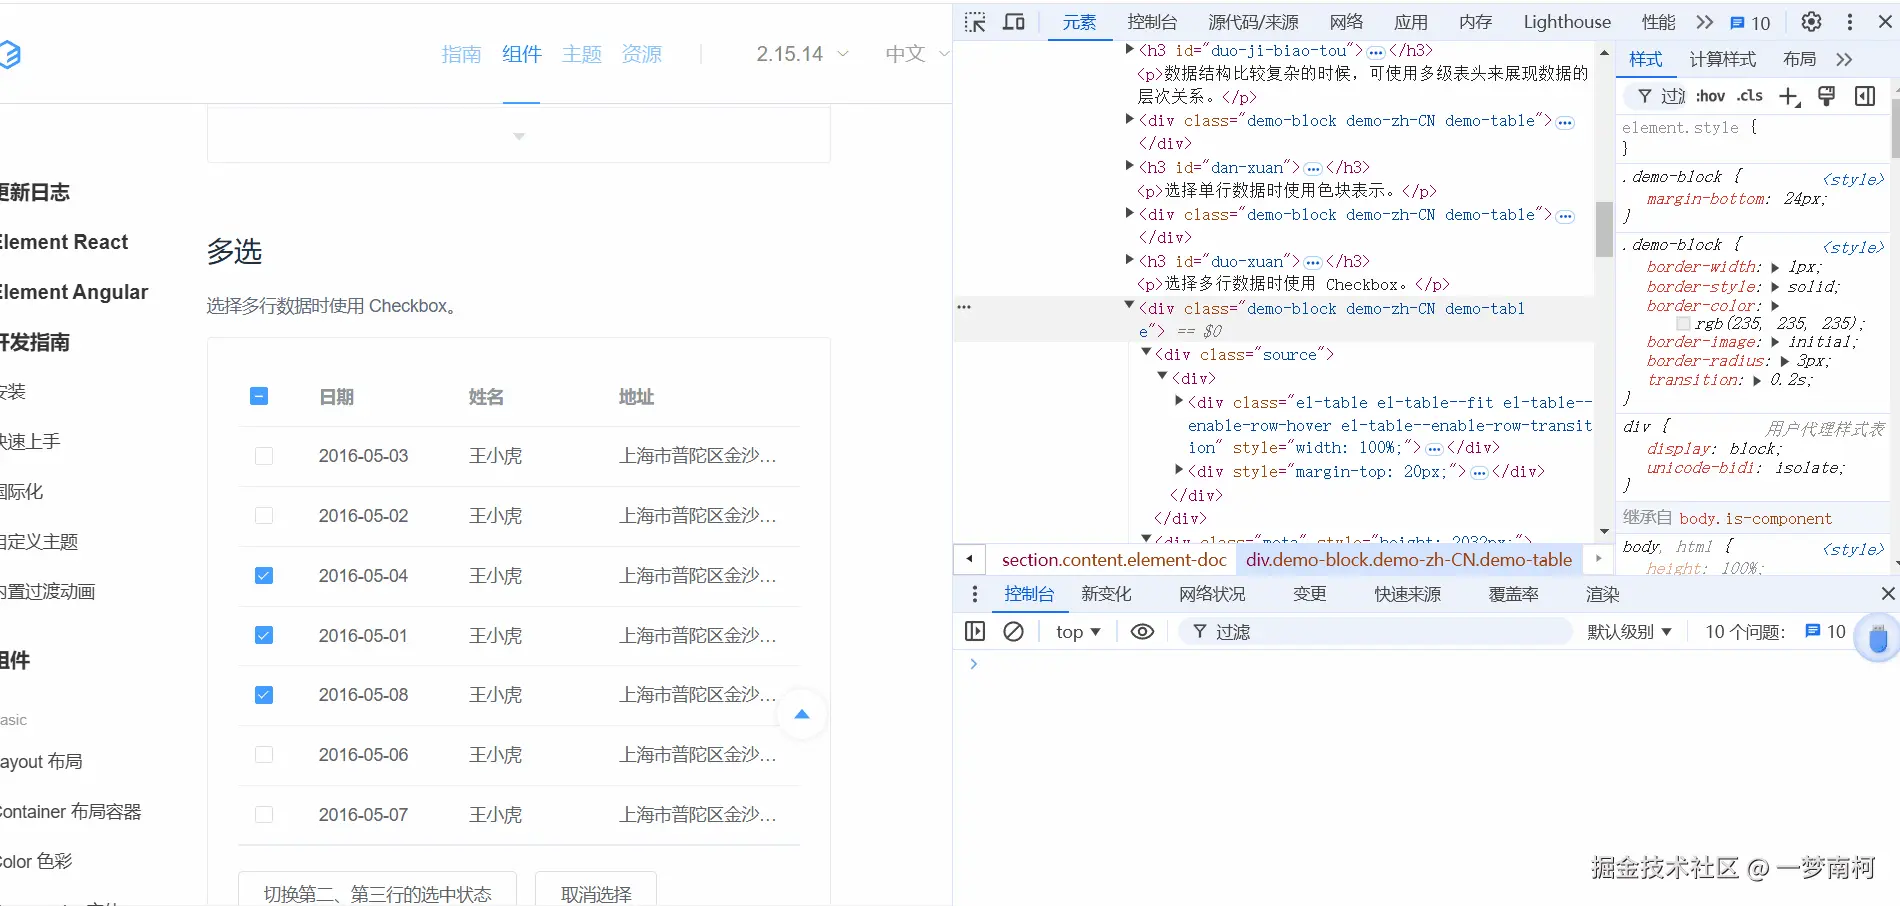The height and width of the screenshot is (906, 1900).
Task: Uncheck the 2016-05-04 row checkbox
Action: (x=264, y=575)
